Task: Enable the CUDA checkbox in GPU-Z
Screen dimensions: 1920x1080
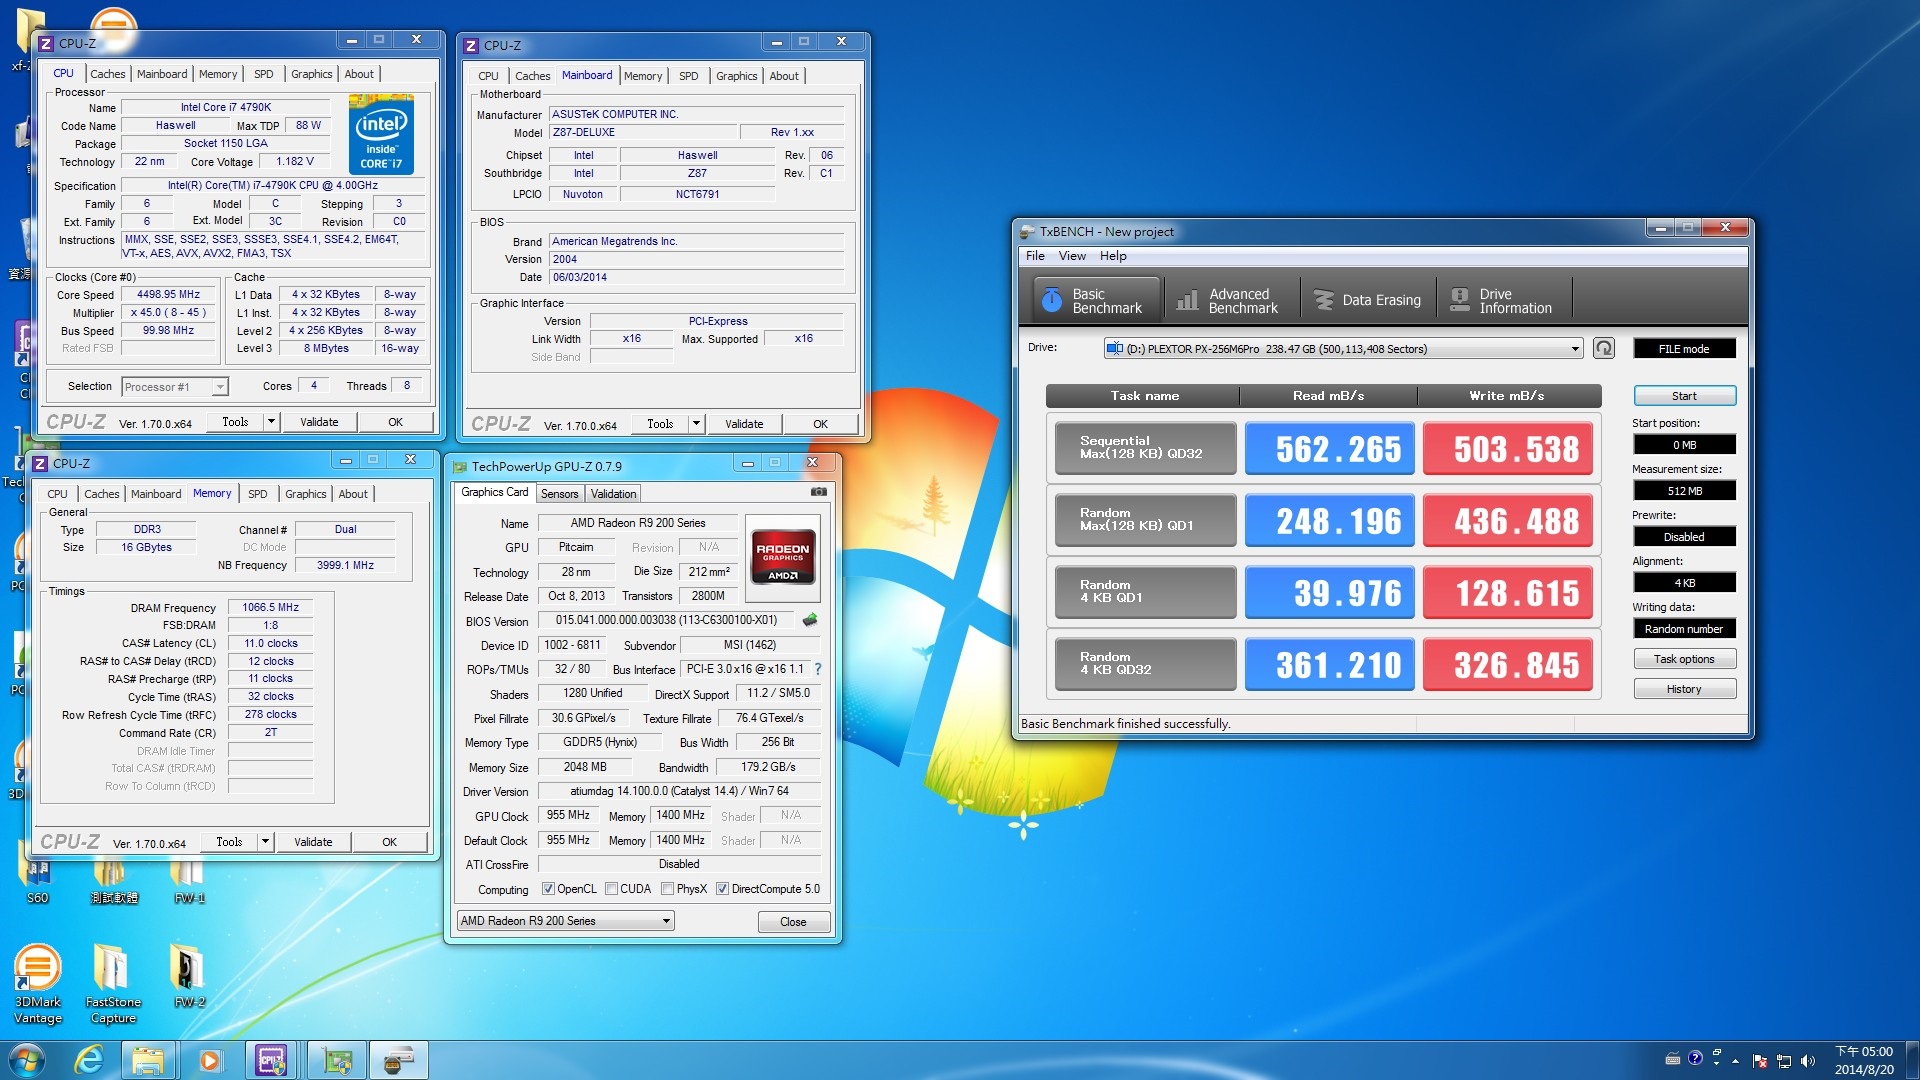Action: coord(611,888)
